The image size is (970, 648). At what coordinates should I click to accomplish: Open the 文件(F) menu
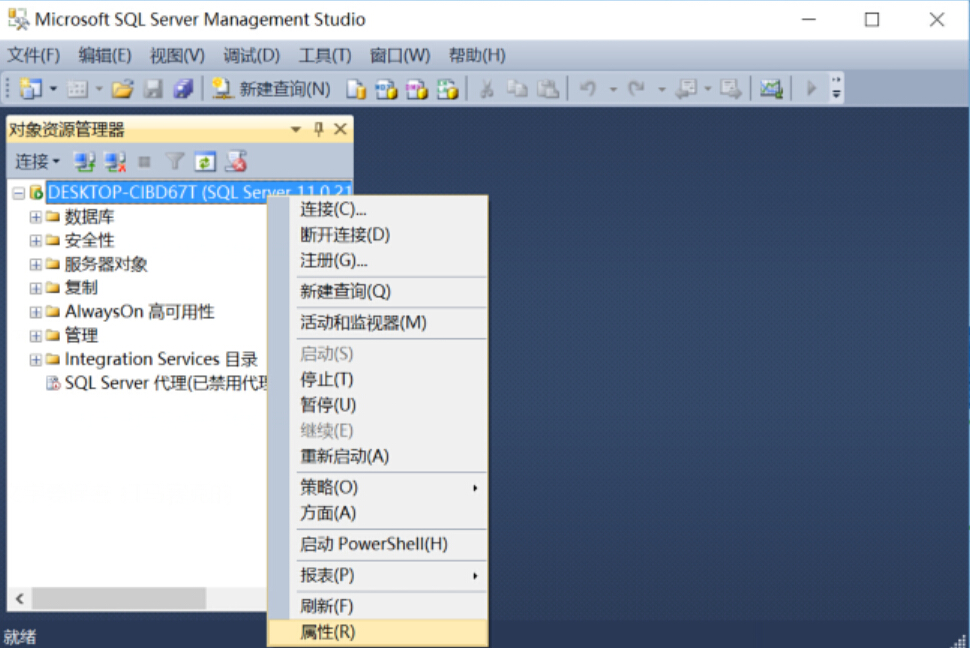click(x=33, y=56)
